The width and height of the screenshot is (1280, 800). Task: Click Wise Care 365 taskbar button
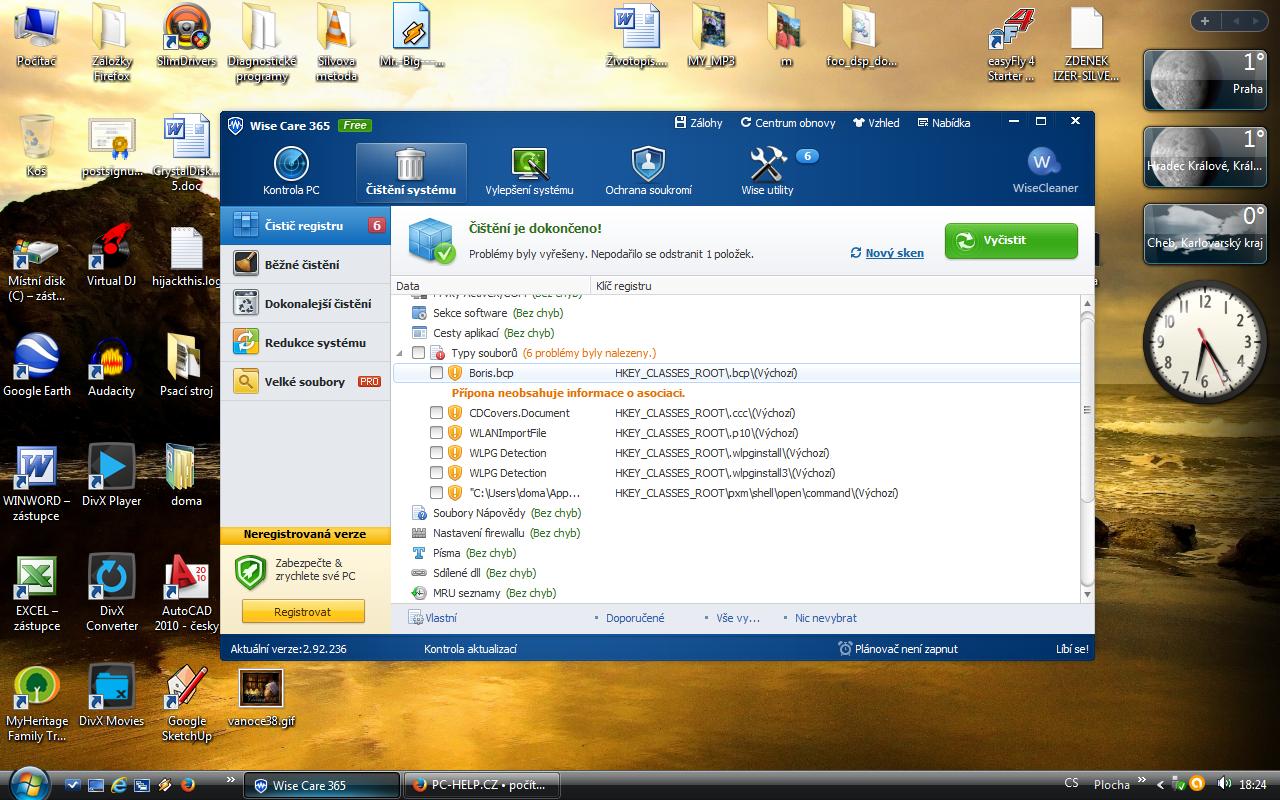[324, 785]
